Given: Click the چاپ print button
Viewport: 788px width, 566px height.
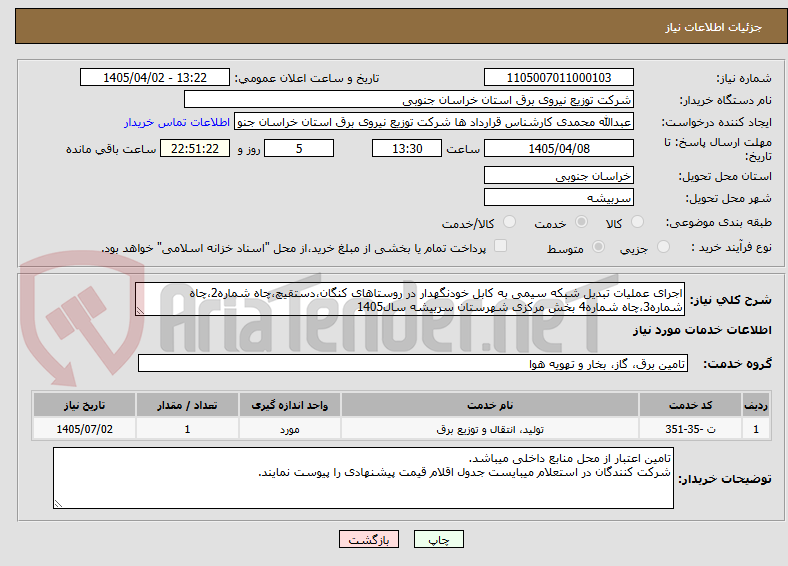Looking at the screenshot, I should click(x=439, y=539).
